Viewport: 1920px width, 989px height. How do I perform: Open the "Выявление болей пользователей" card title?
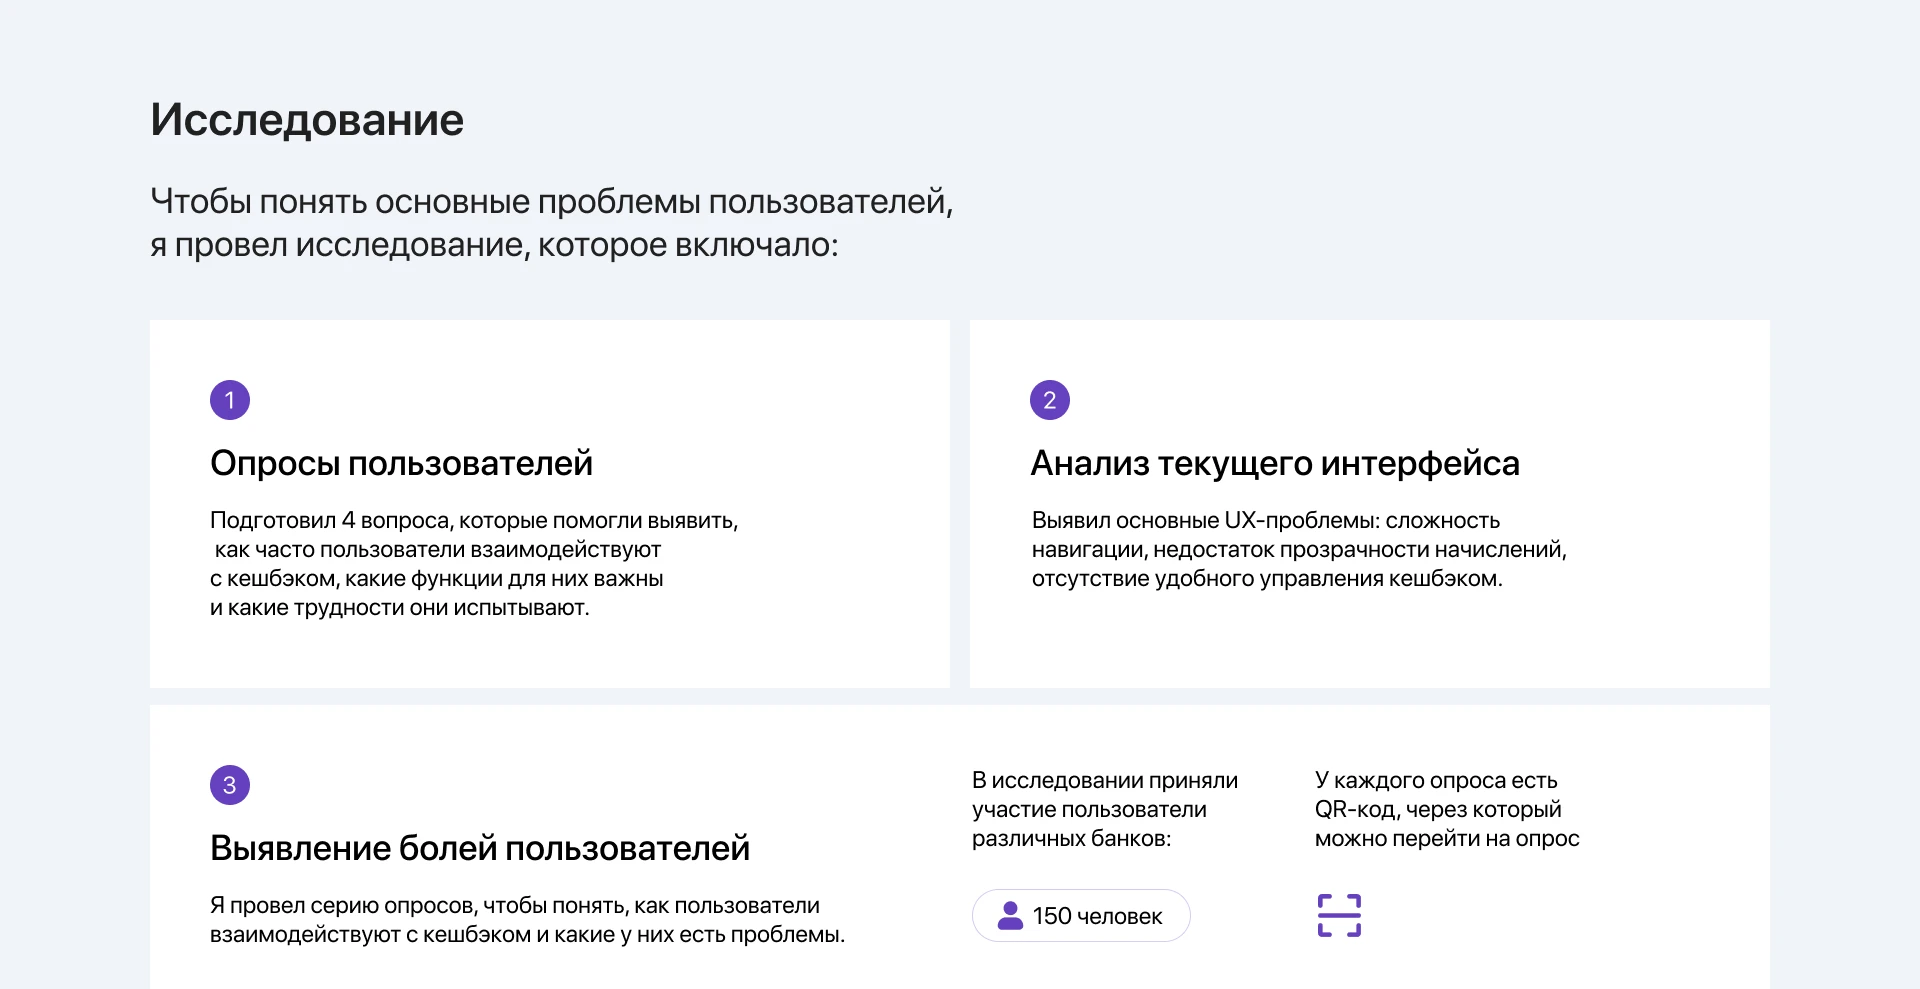(x=479, y=848)
